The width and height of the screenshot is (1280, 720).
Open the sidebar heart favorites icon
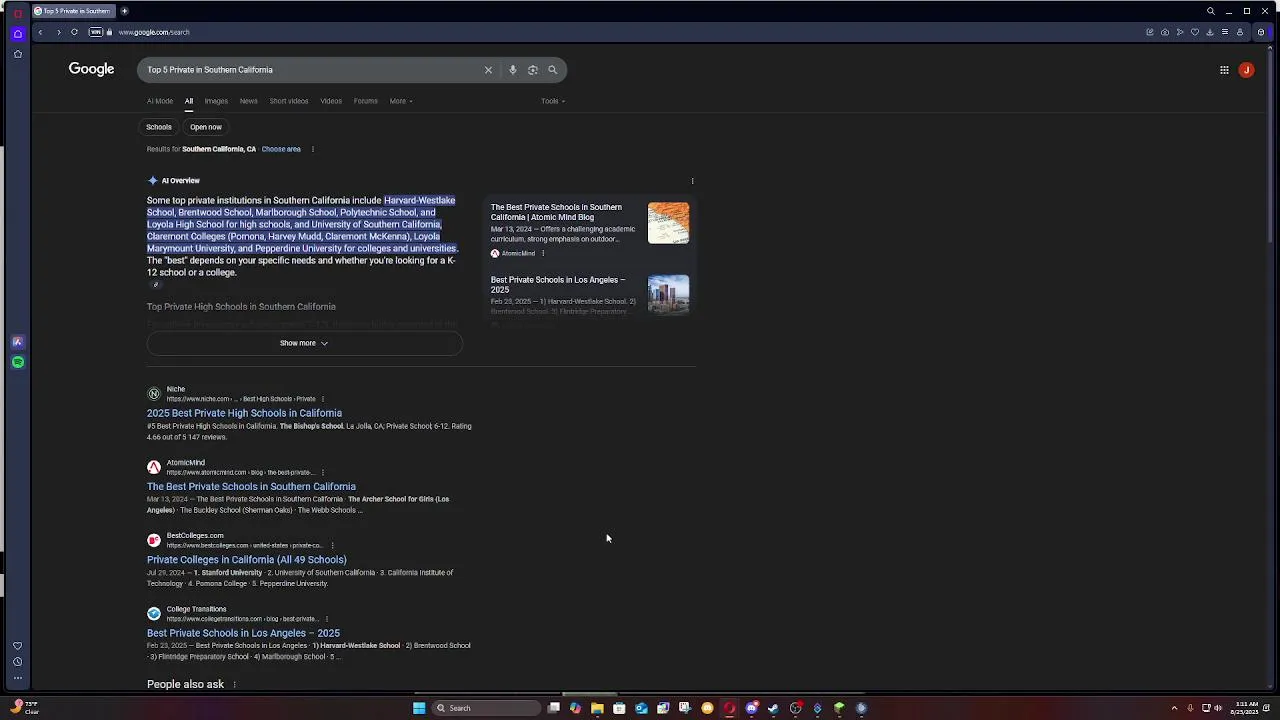point(17,646)
